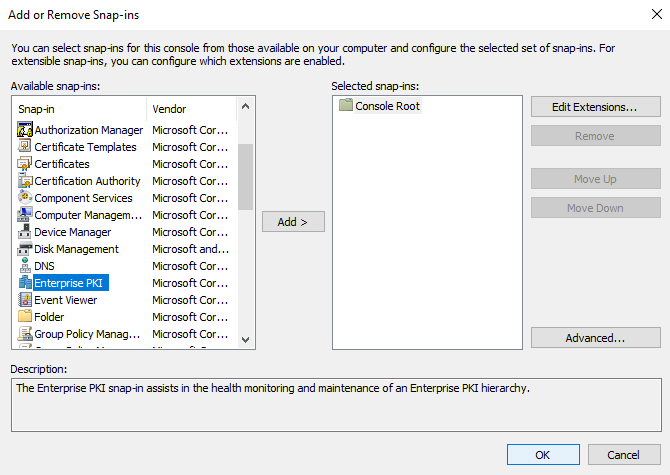Select the Folder snap-in icon

[26, 317]
